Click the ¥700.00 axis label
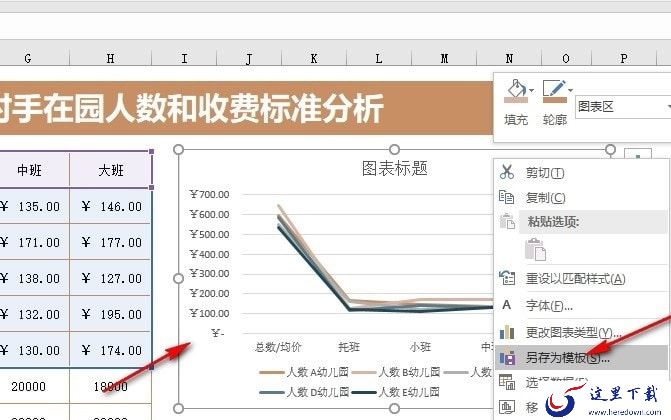 click(x=210, y=194)
